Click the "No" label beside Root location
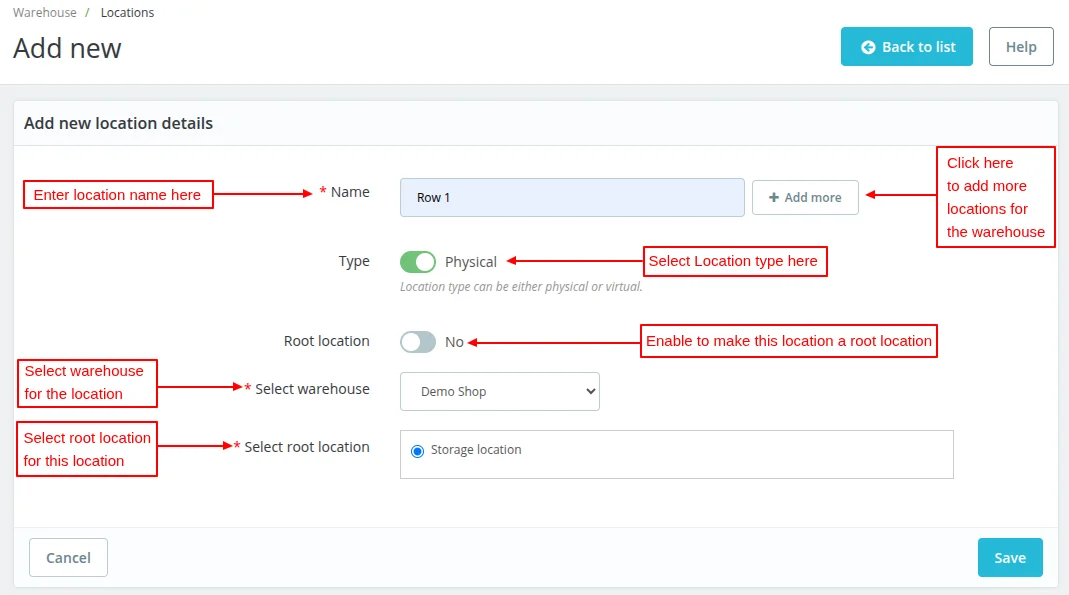The image size is (1069, 595). [454, 342]
